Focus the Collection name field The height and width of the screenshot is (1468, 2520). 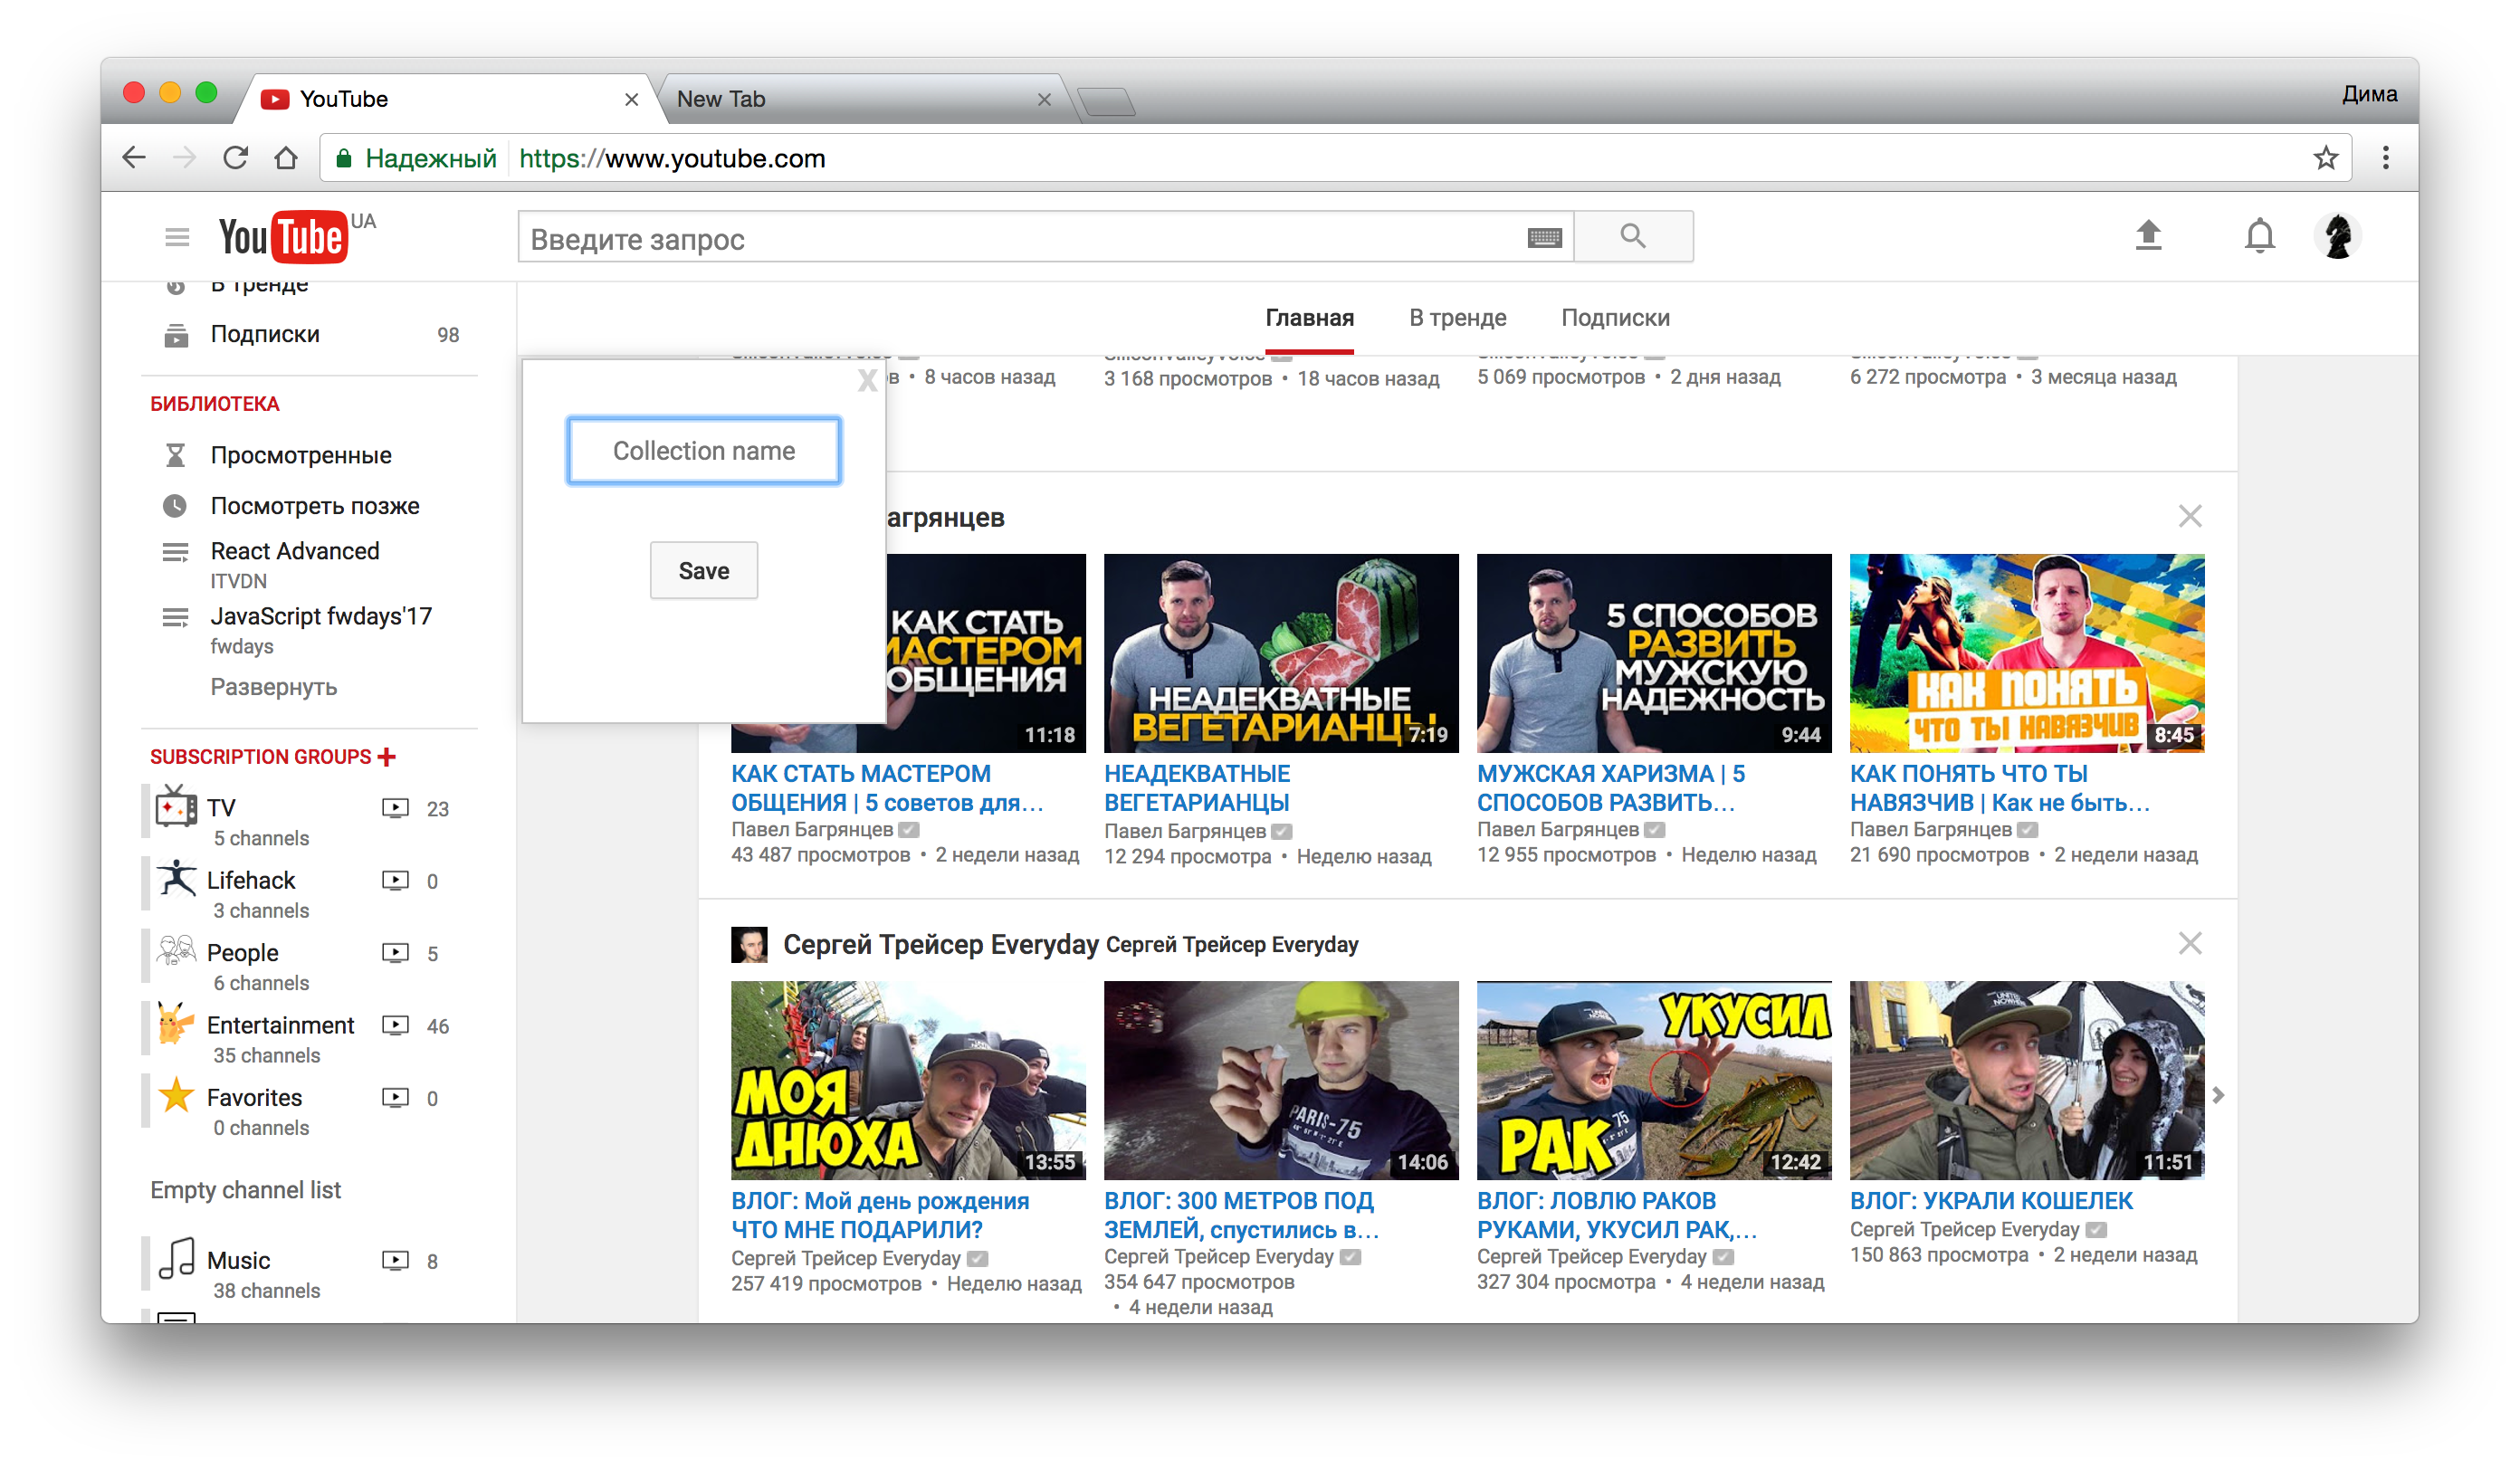(x=704, y=451)
